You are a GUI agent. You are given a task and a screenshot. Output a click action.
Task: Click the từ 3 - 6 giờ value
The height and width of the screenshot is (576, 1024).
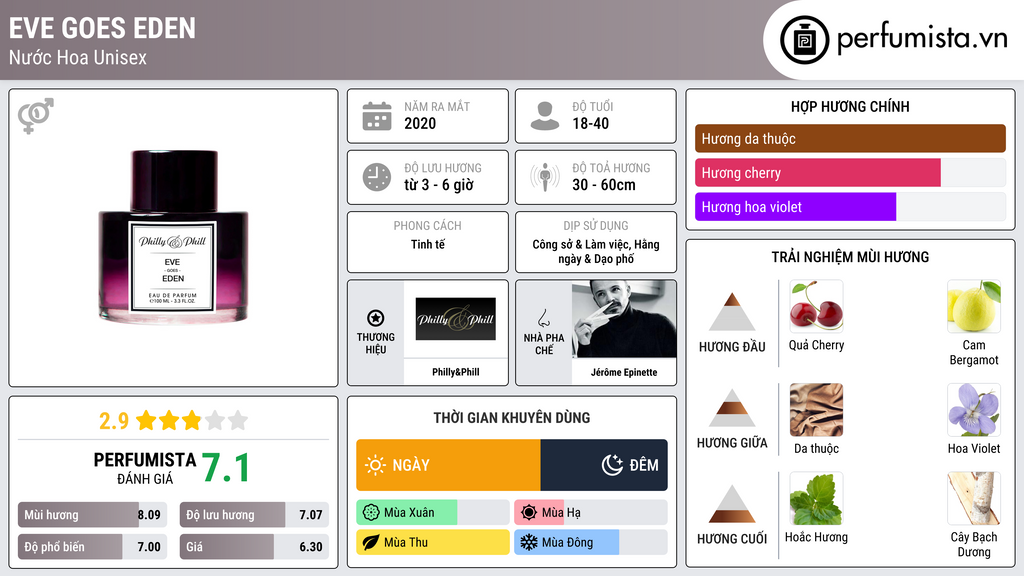coord(439,185)
